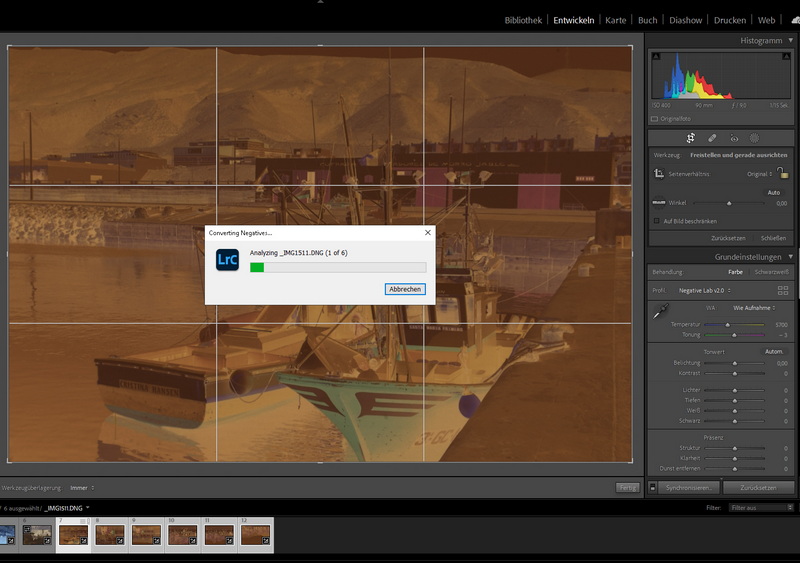Screen dimensions: 800x563
Task: Open the profile browser grid icon
Action: tap(783, 290)
